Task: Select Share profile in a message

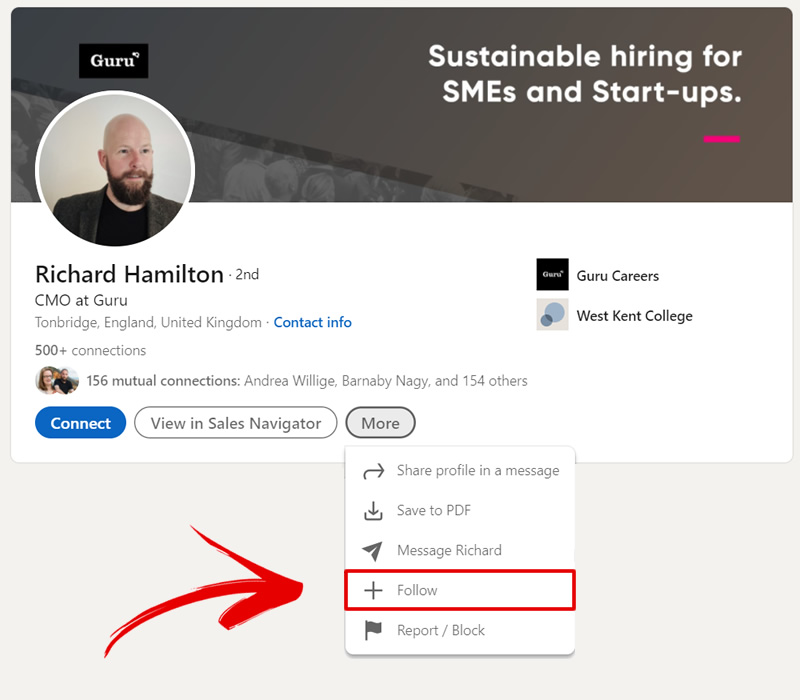Action: pos(478,471)
